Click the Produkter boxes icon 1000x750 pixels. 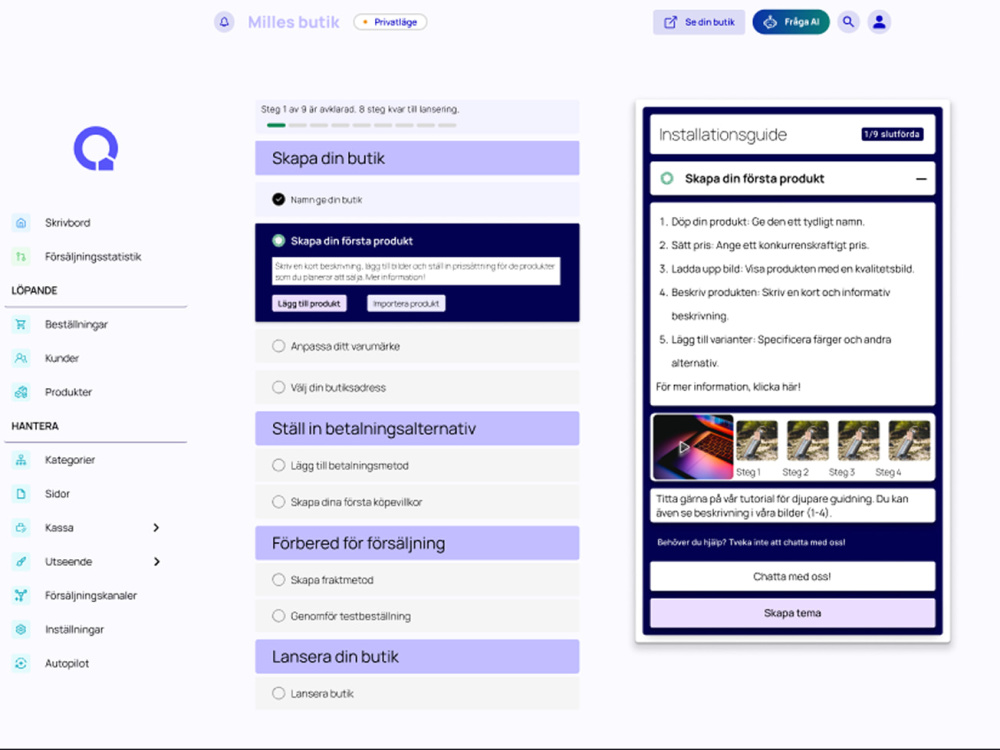tap(21, 392)
